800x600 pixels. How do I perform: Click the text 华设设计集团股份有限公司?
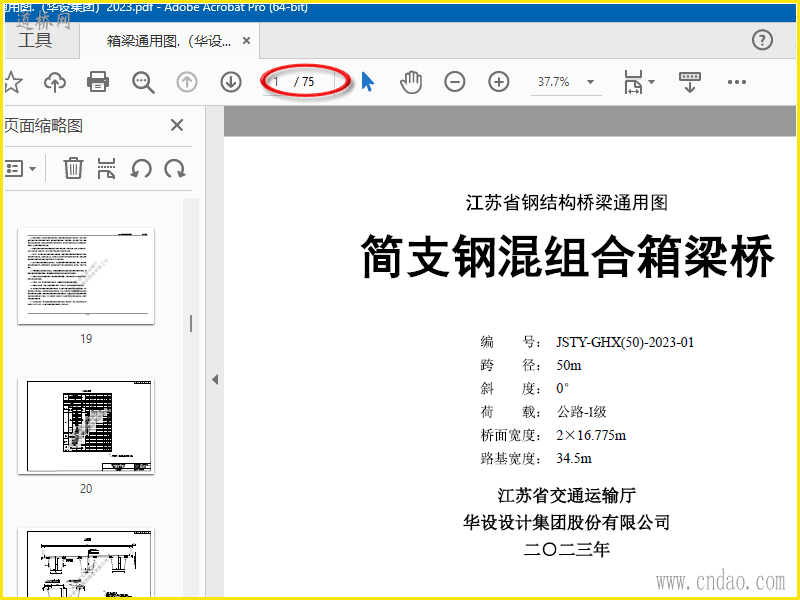pyautogui.click(x=566, y=522)
